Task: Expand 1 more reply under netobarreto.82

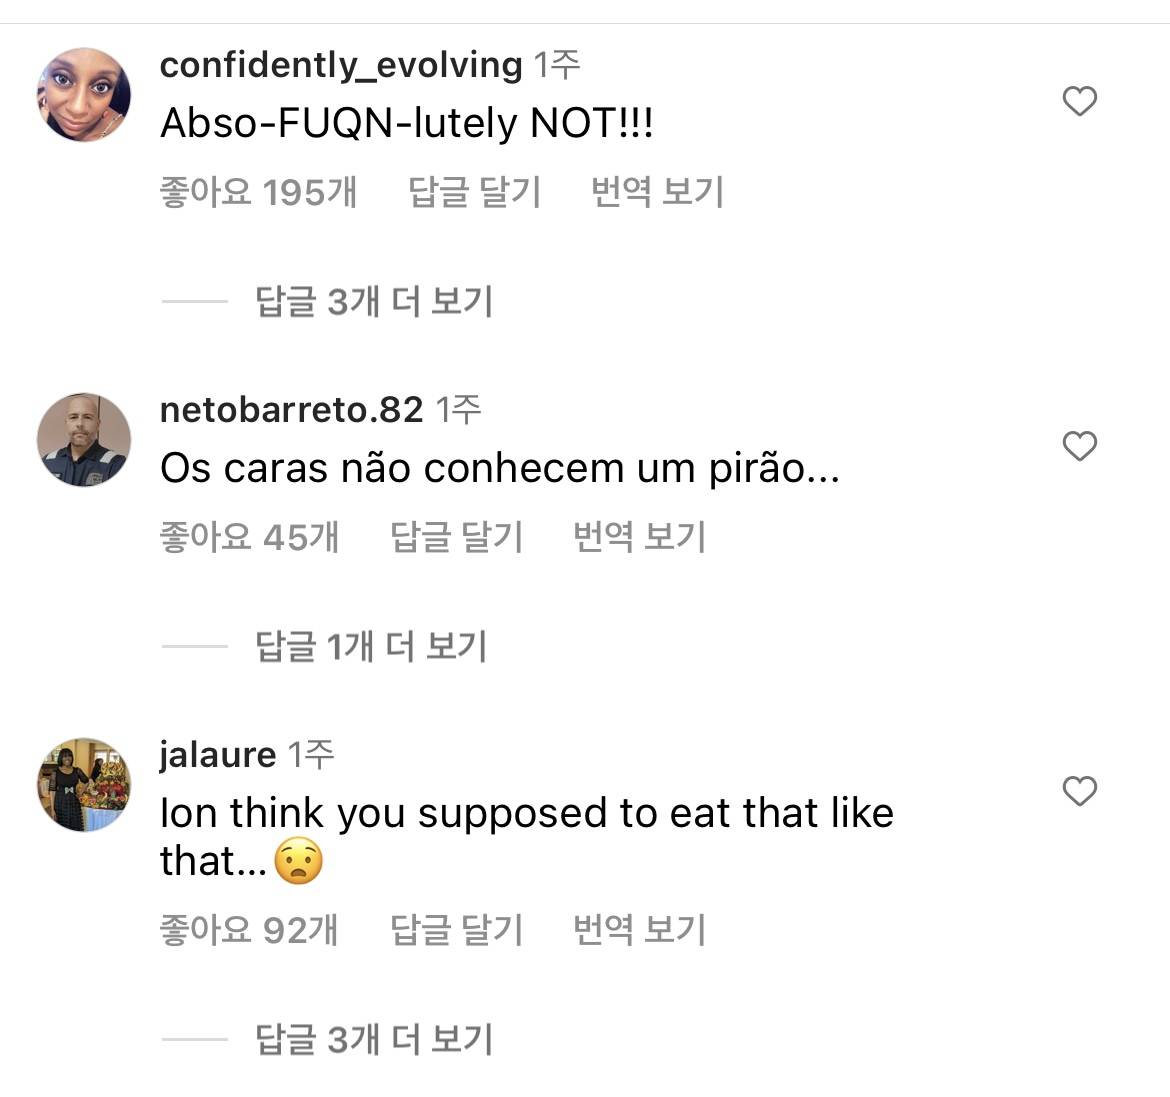Action: 370,646
